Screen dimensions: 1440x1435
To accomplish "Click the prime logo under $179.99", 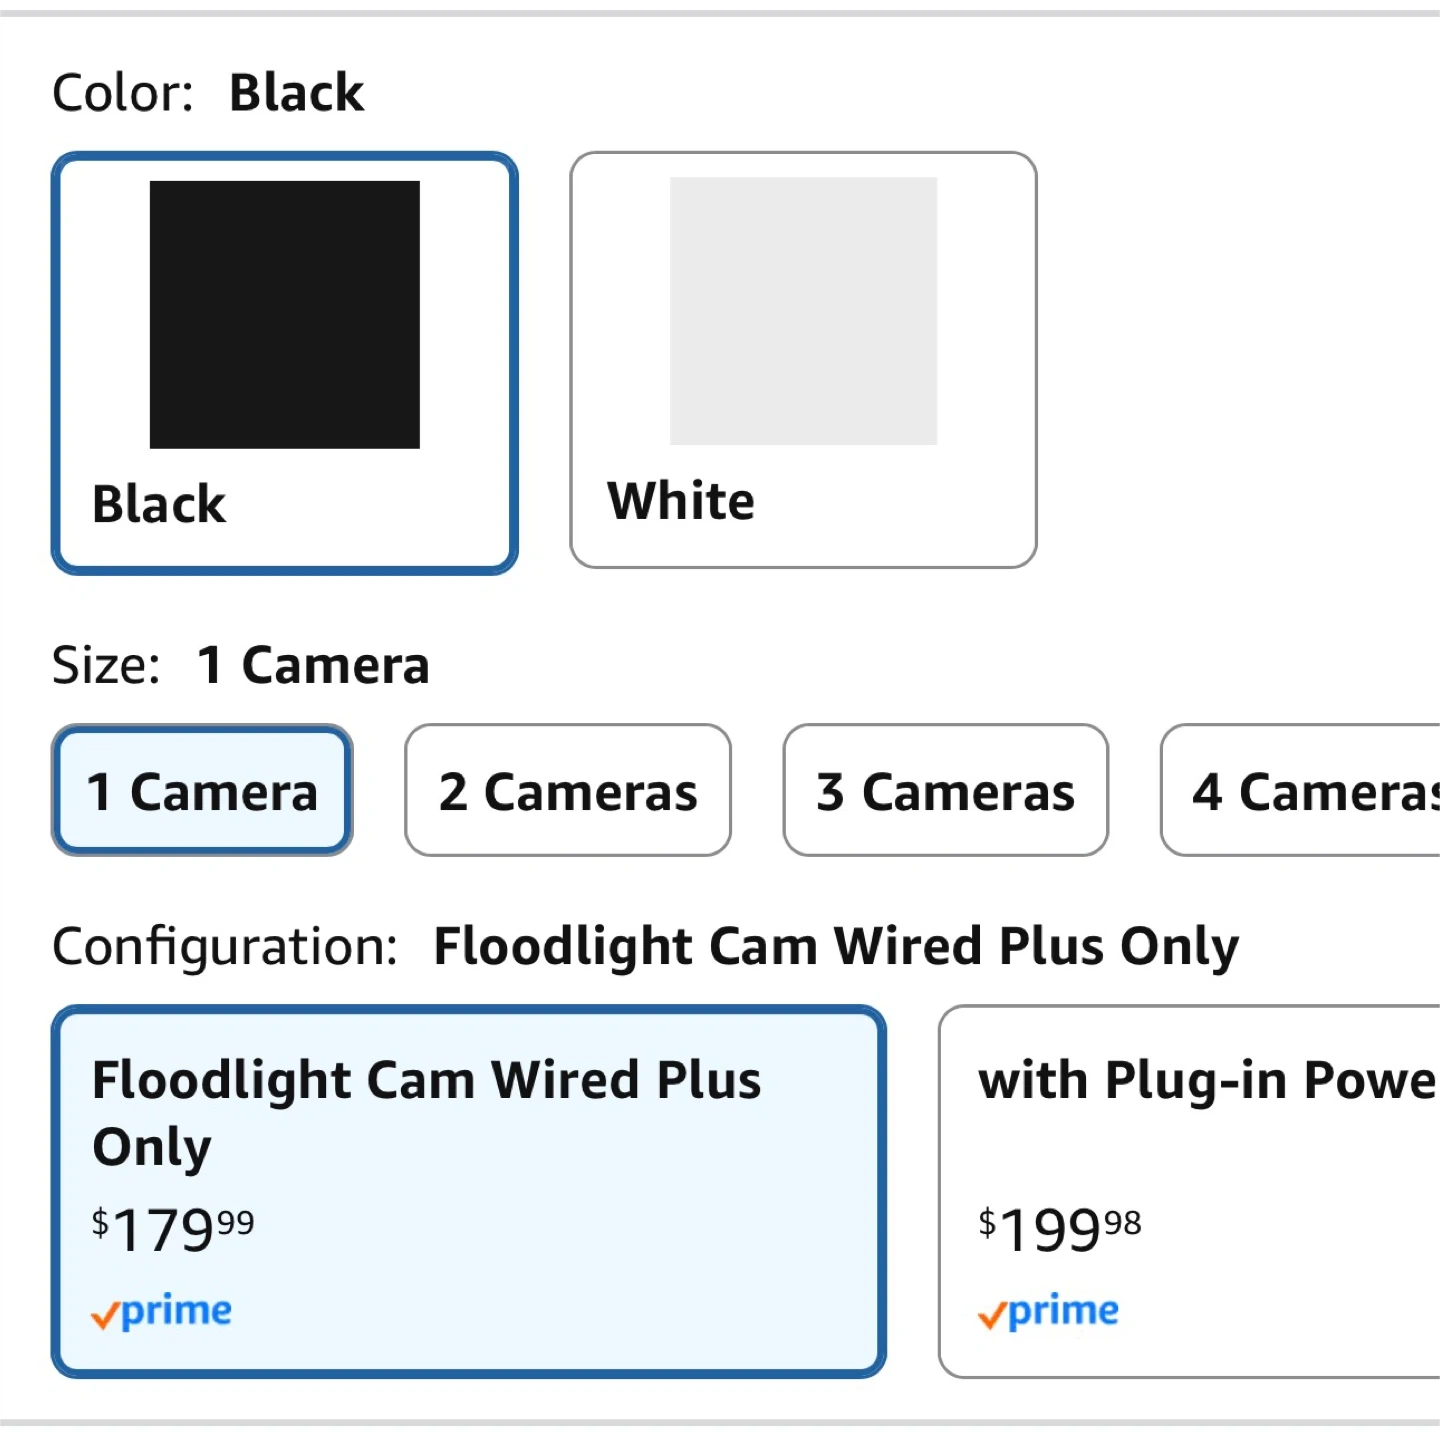I will coord(176,1310).
